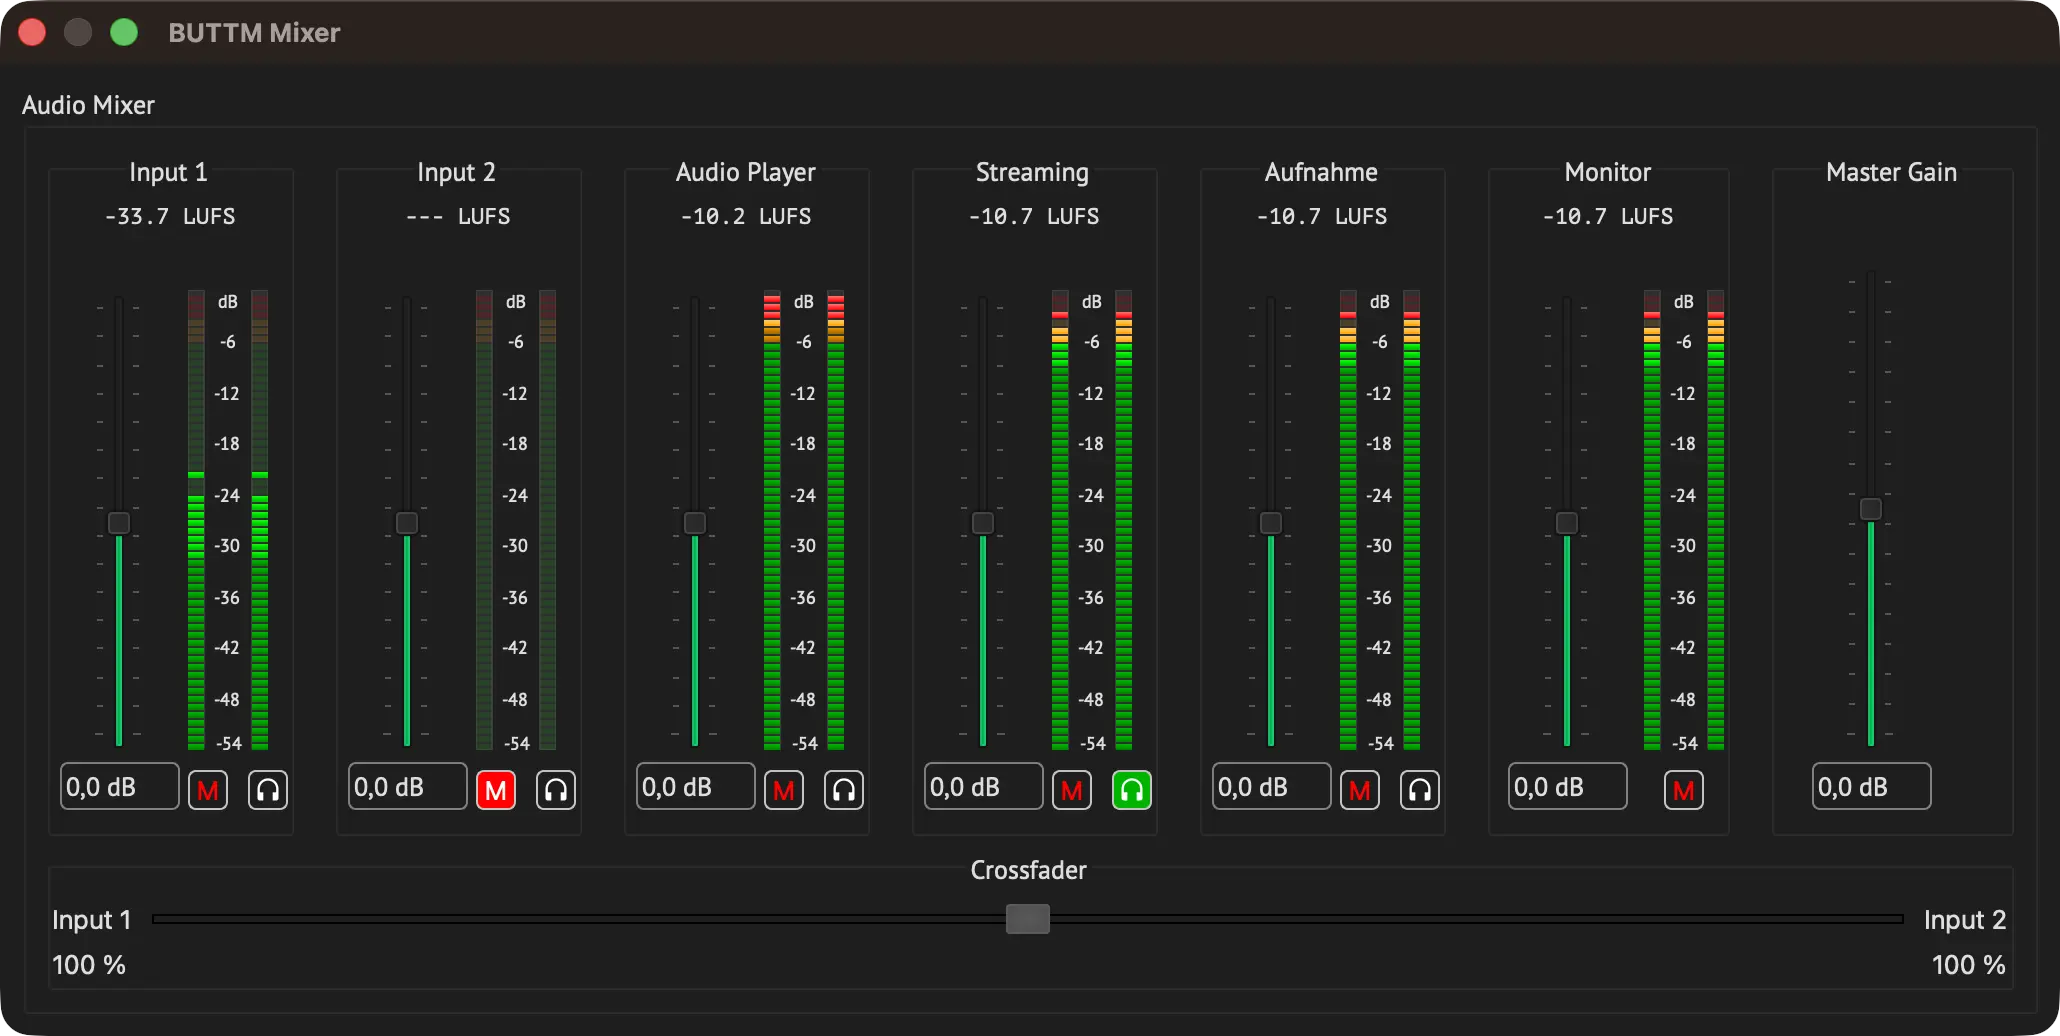2060x1036 pixels.
Task: Click the Aufnahme -10.7 LUFS reading
Action: [1322, 216]
